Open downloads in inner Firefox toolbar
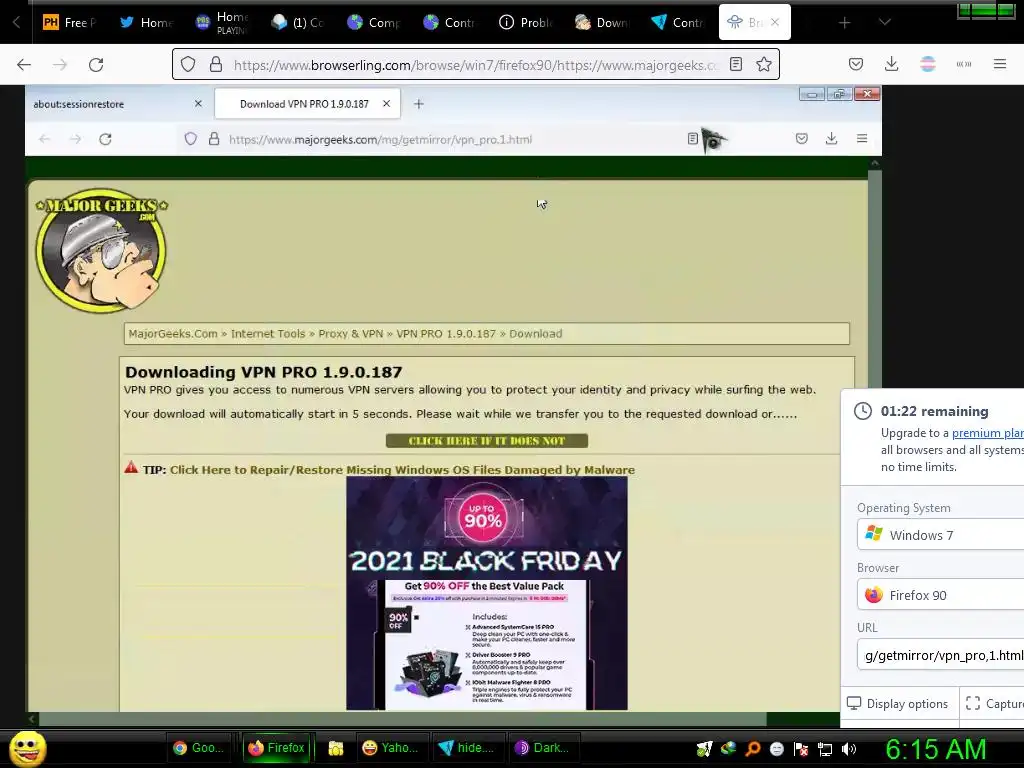The width and height of the screenshot is (1024, 768). [831, 138]
